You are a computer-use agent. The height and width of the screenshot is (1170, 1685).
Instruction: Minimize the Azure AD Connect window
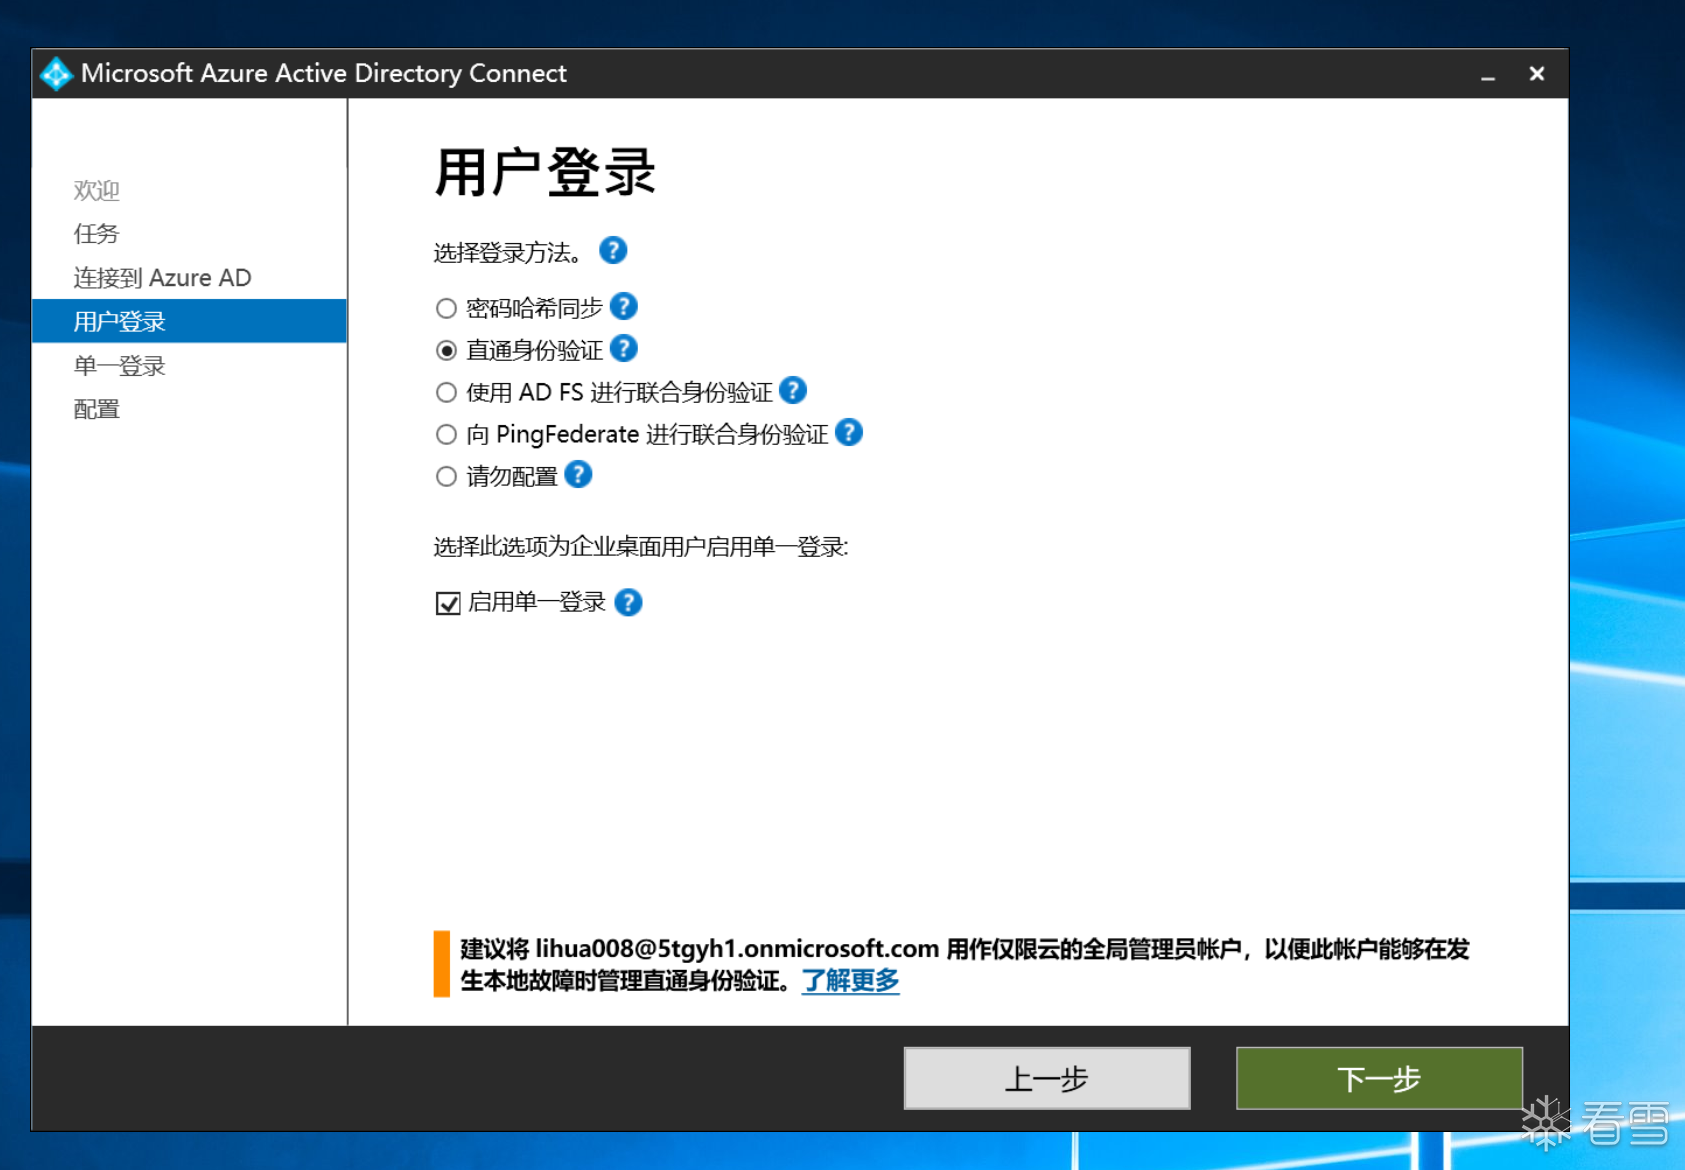click(x=1488, y=74)
